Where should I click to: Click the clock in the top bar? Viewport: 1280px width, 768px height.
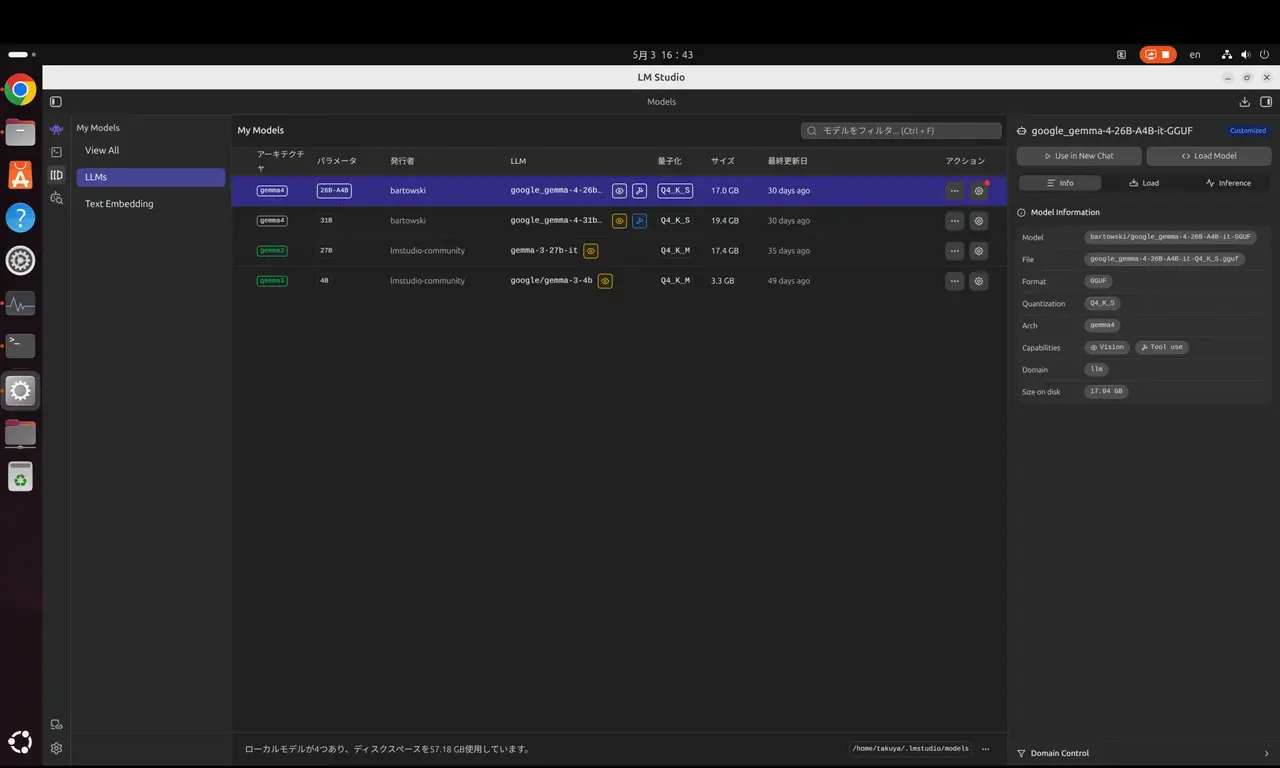[663, 55]
